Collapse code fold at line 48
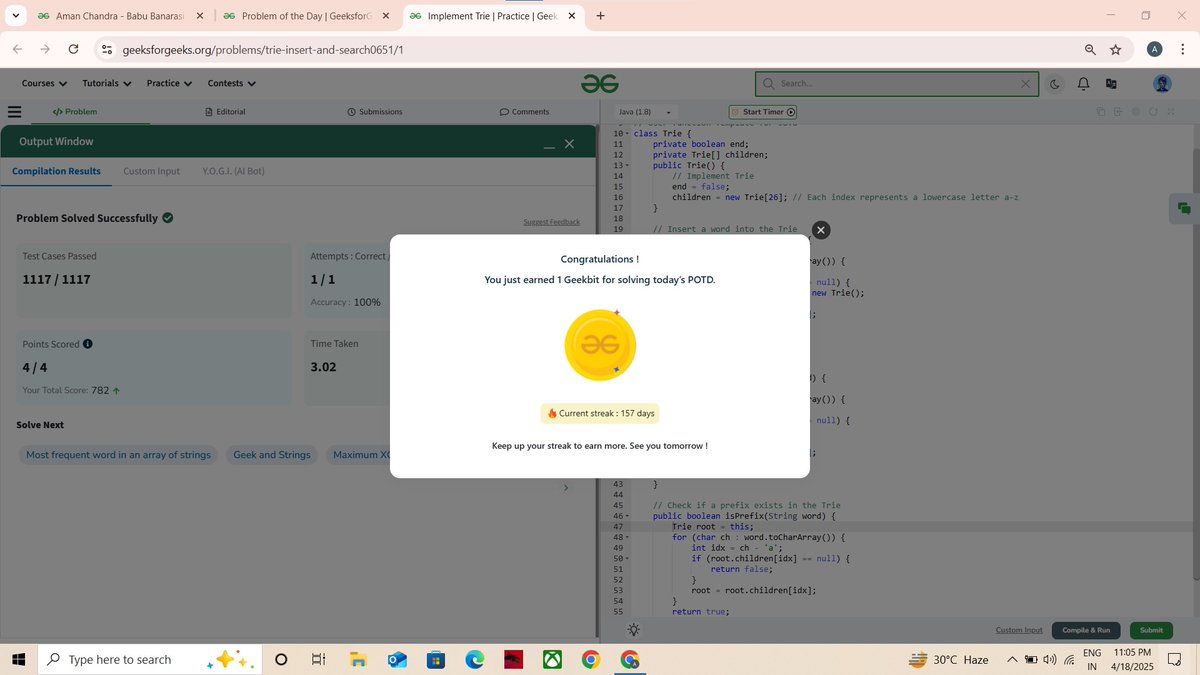Screen dimensions: 1200x675 coord(627,537)
